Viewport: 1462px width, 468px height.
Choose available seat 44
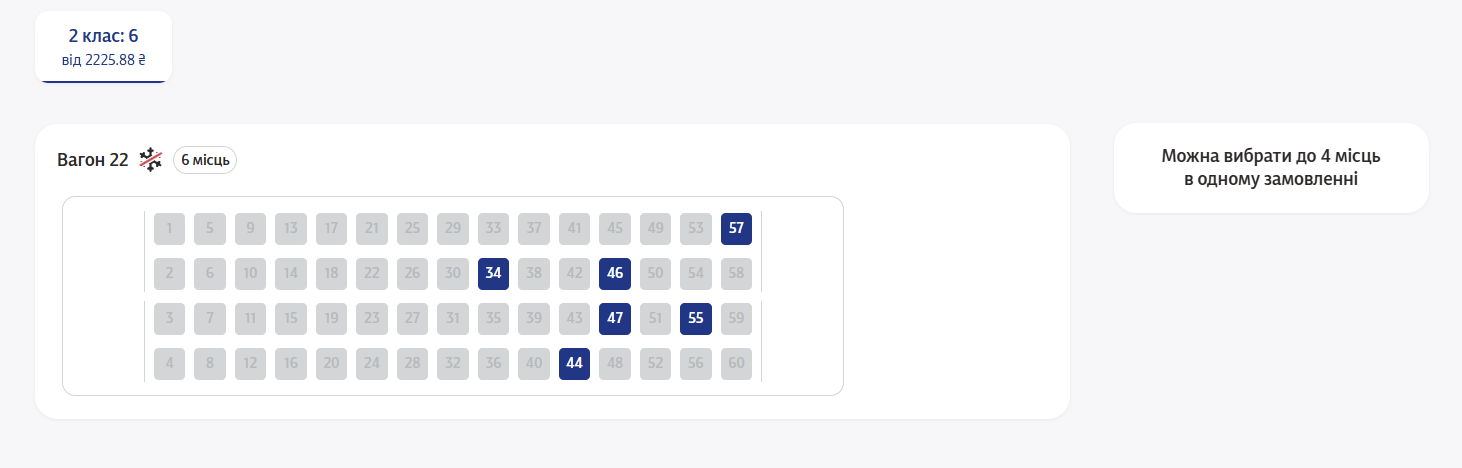point(574,364)
